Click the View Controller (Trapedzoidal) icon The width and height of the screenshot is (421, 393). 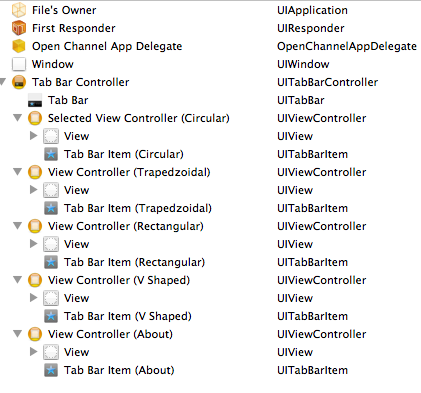tap(35, 172)
